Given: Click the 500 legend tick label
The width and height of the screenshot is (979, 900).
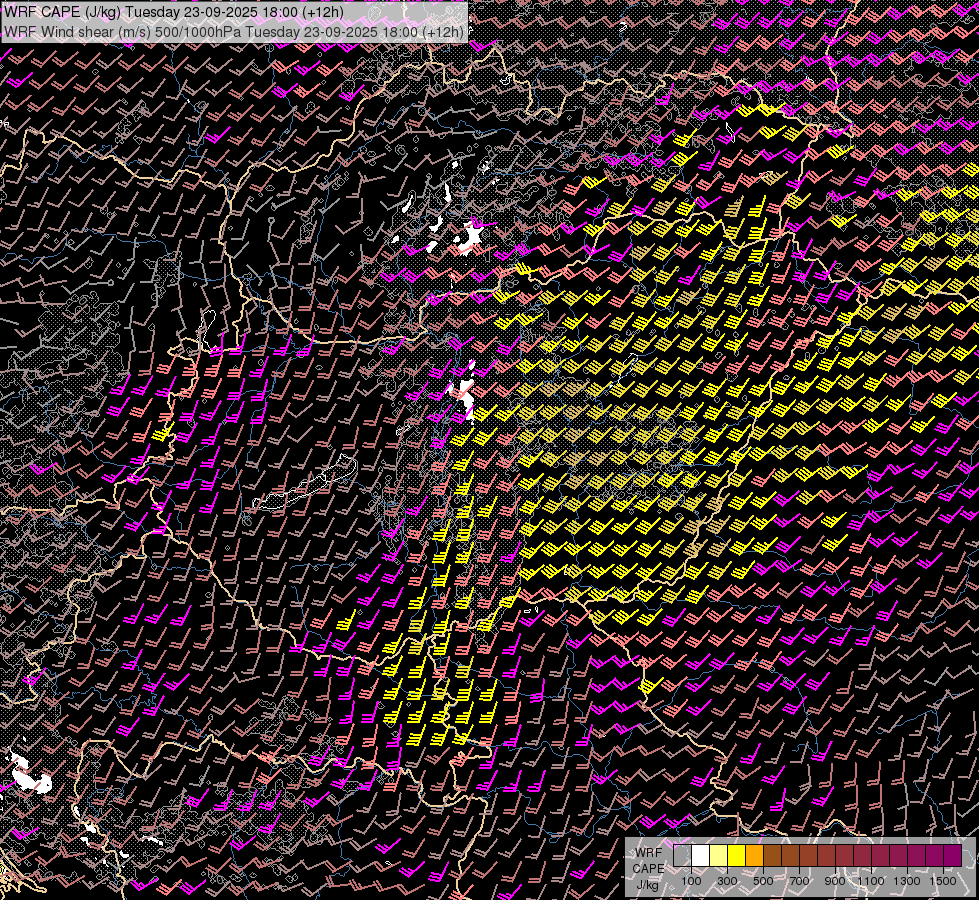Looking at the screenshot, I should point(763,881).
